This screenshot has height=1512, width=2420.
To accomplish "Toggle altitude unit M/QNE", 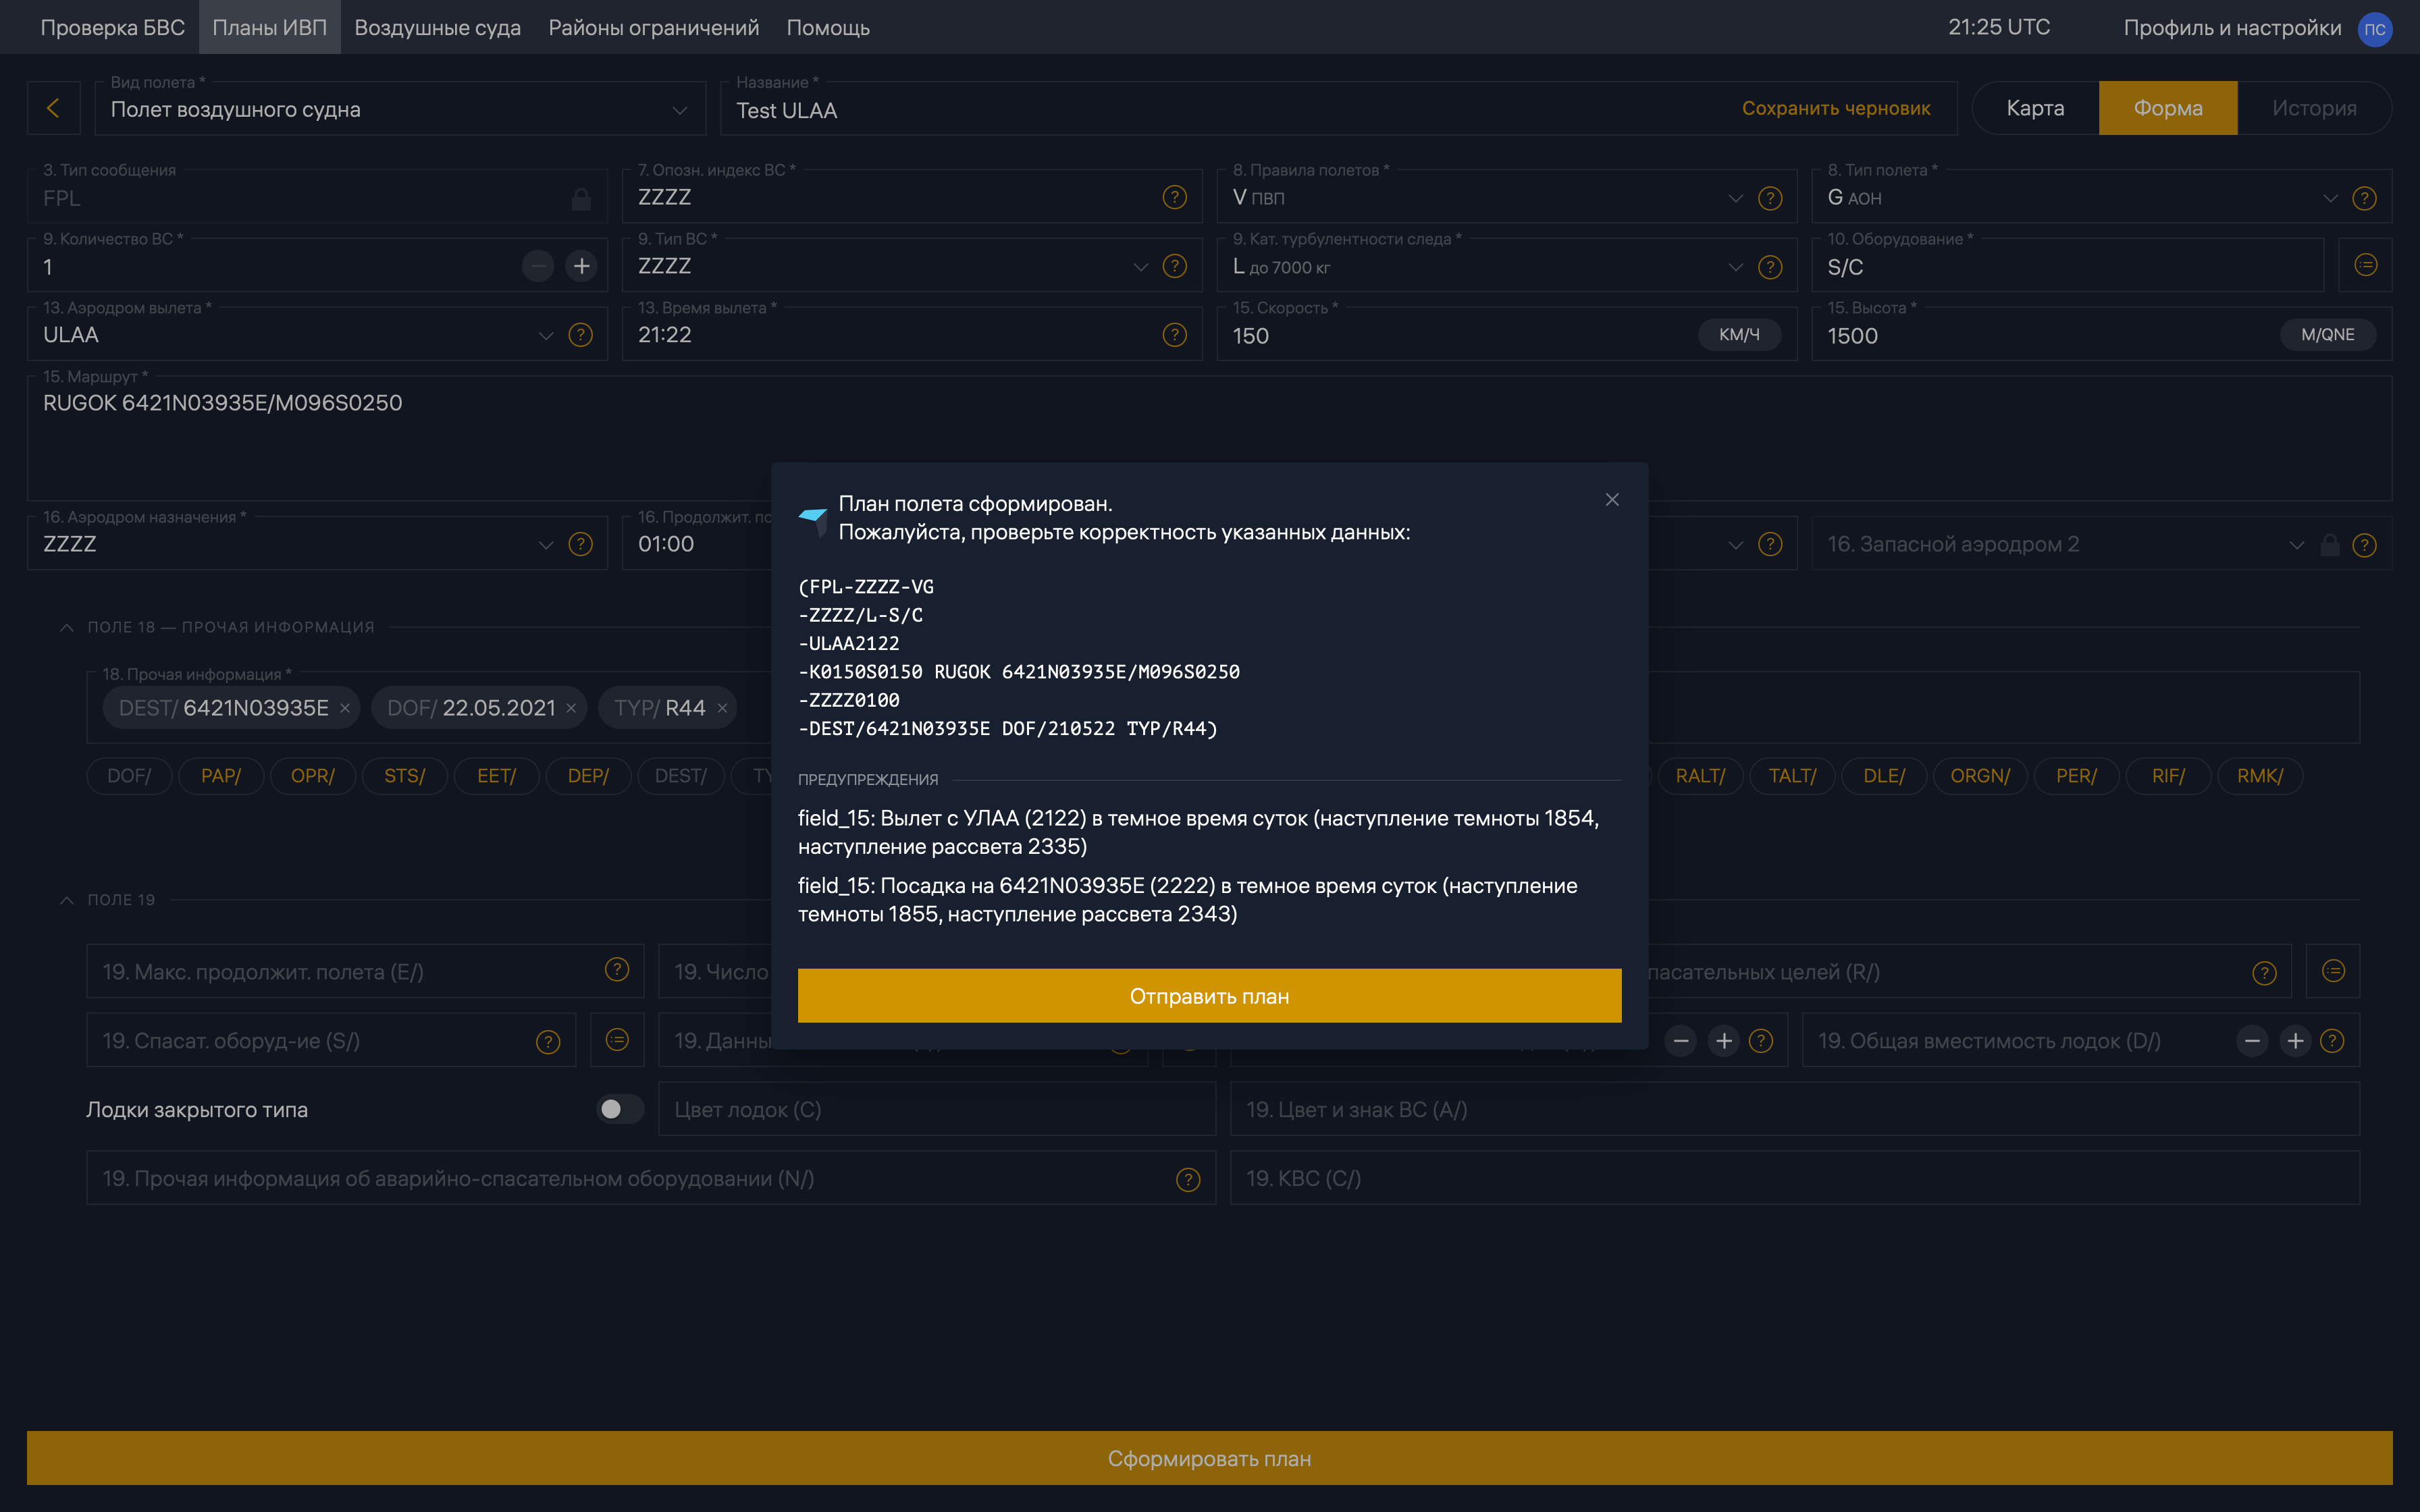I will (2327, 335).
